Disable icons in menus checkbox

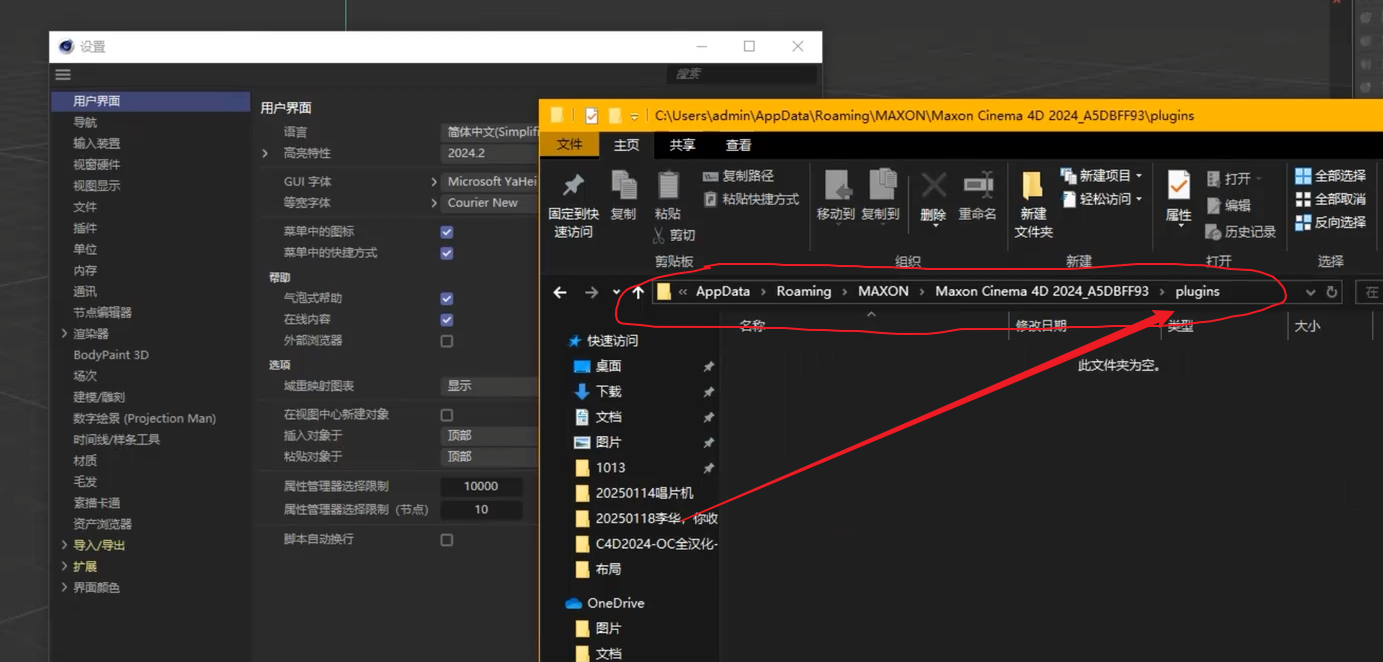(x=447, y=232)
